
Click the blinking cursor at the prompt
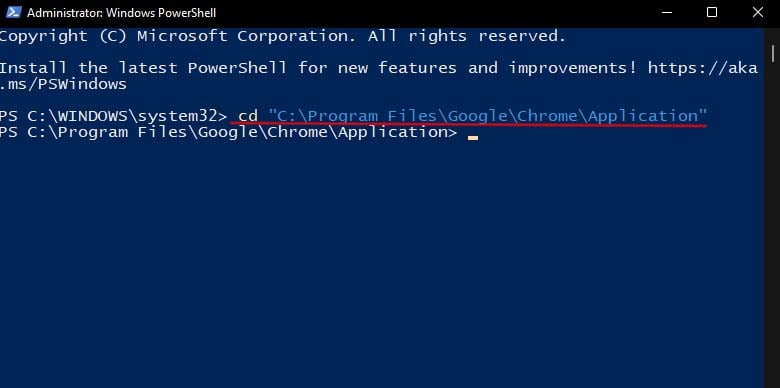click(x=473, y=138)
